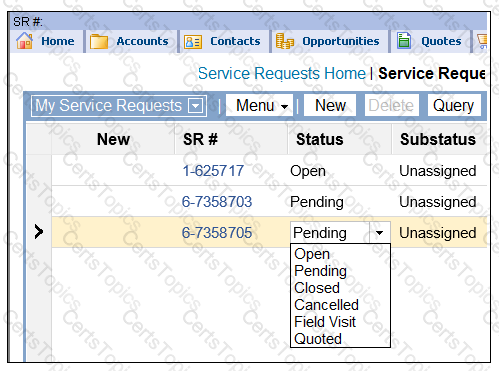This screenshot has height=371, width=499.
Task: Select Closed from the status list
Action: pos(317,288)
